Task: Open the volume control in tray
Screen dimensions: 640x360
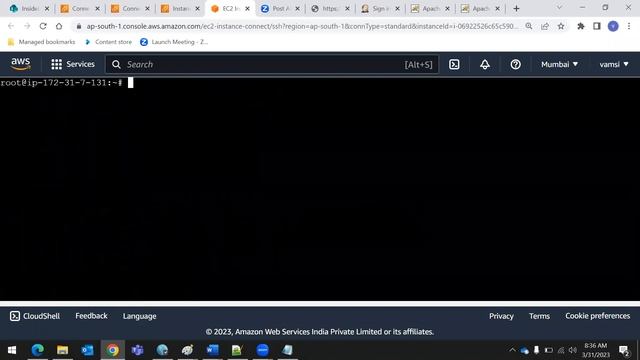Action: [573, 350]
